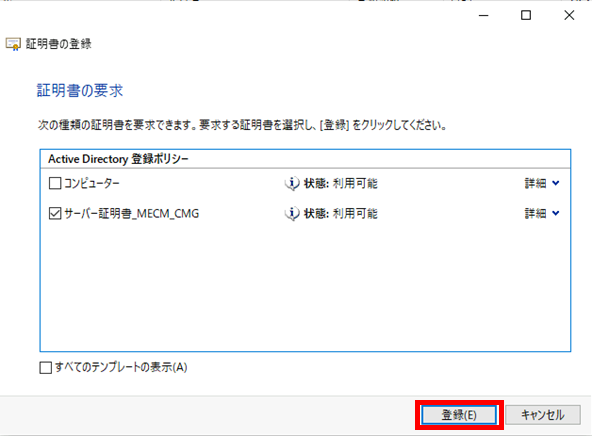Click the info icon beside サーバー証明書_MECM_CMG status
This screenshot has width=592, height=436.
coord(292,214)
